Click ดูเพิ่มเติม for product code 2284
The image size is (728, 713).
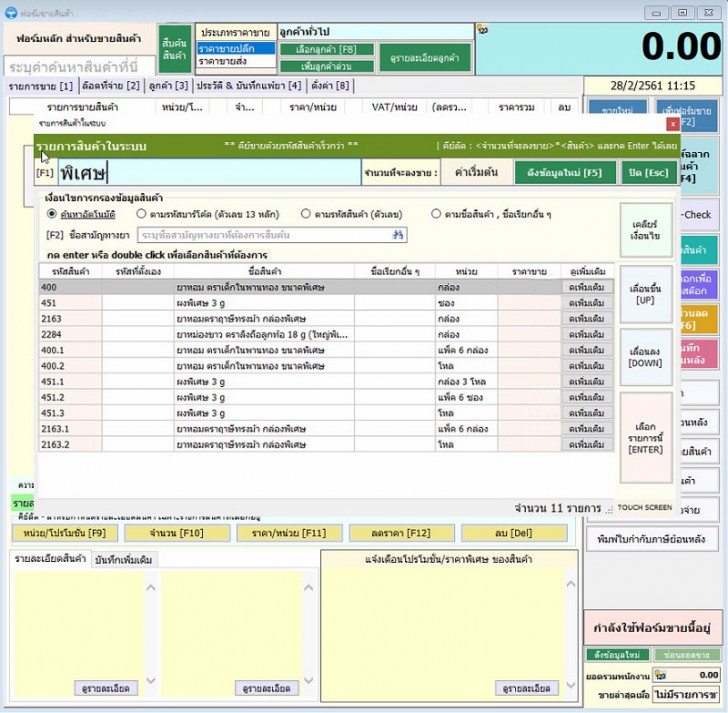[x=586, y=334]
